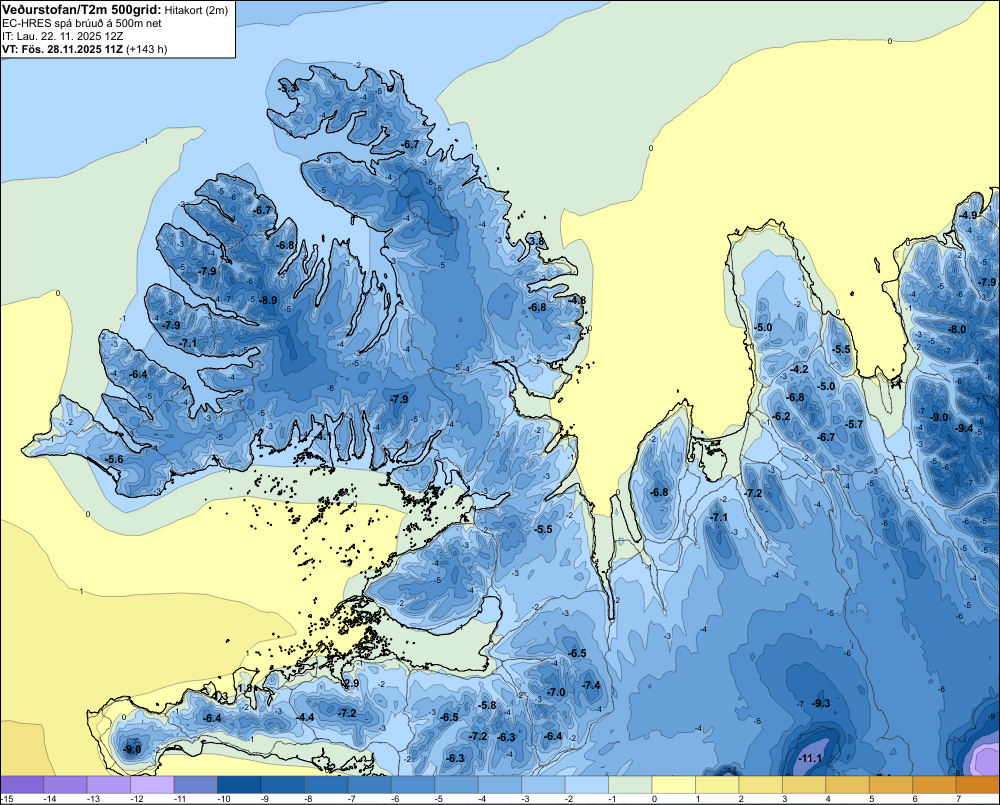The height and width of the screenshot is (805, 1000).
Task: Click the '2.9' temperature value on the map
Action: [x=351, y=683]
